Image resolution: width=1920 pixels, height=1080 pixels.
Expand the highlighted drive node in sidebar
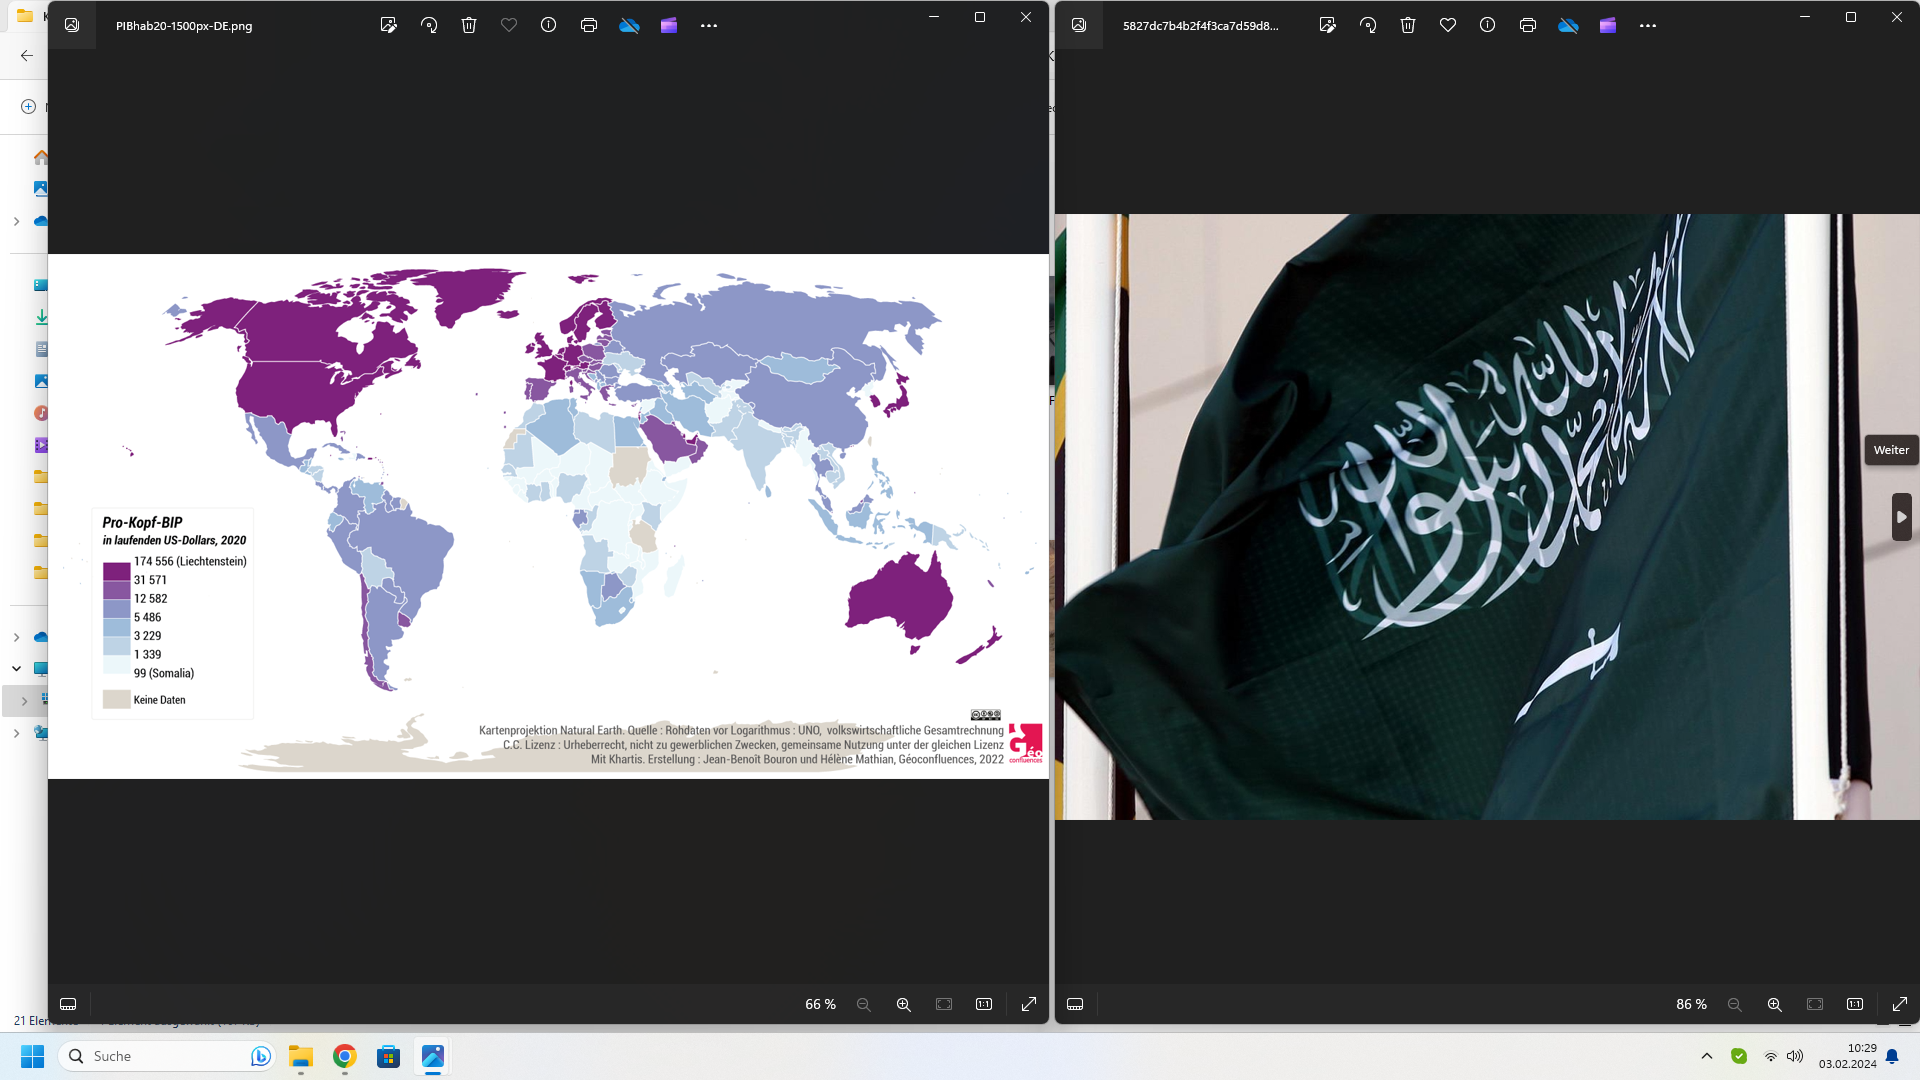tap(25, 701)
